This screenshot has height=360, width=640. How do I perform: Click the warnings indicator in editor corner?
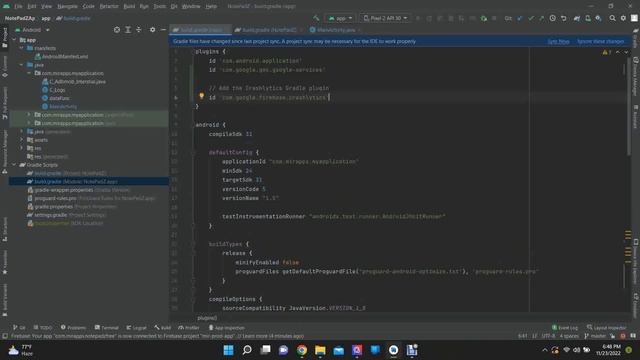(x=607, y=52)
